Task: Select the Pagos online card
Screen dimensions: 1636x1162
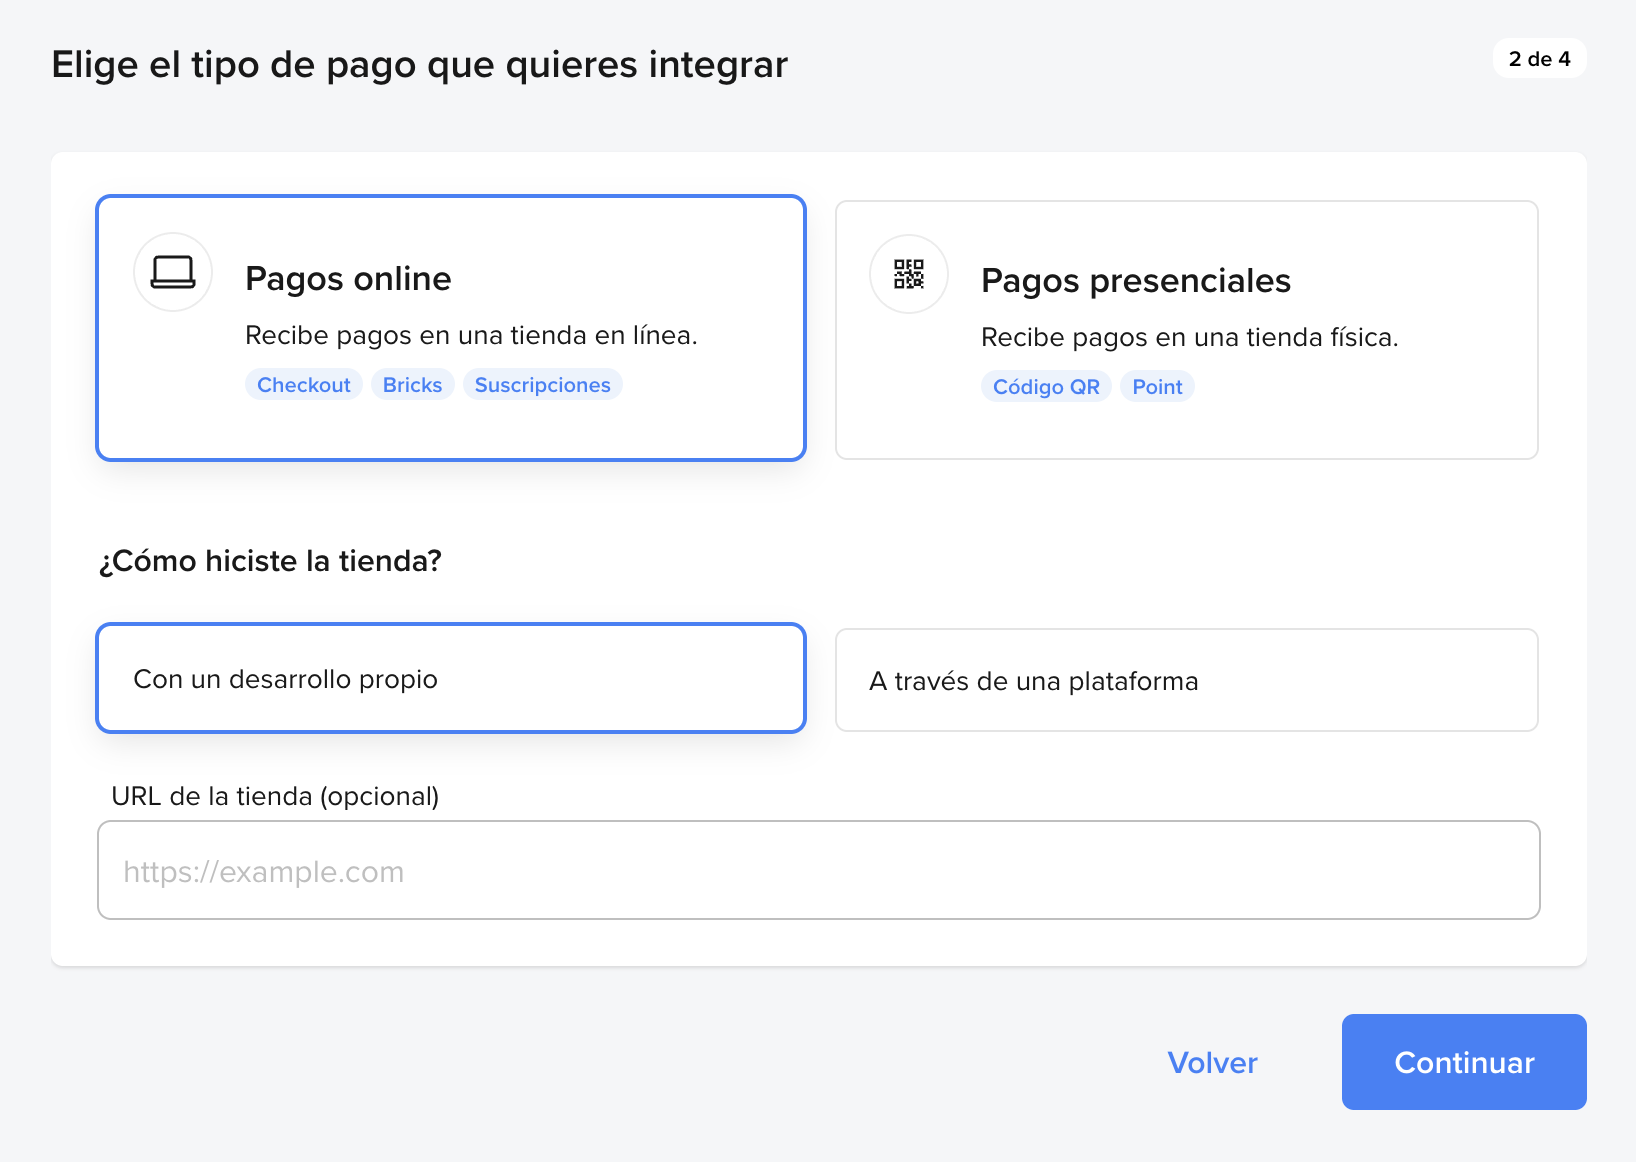Action: tap(450, 328)
